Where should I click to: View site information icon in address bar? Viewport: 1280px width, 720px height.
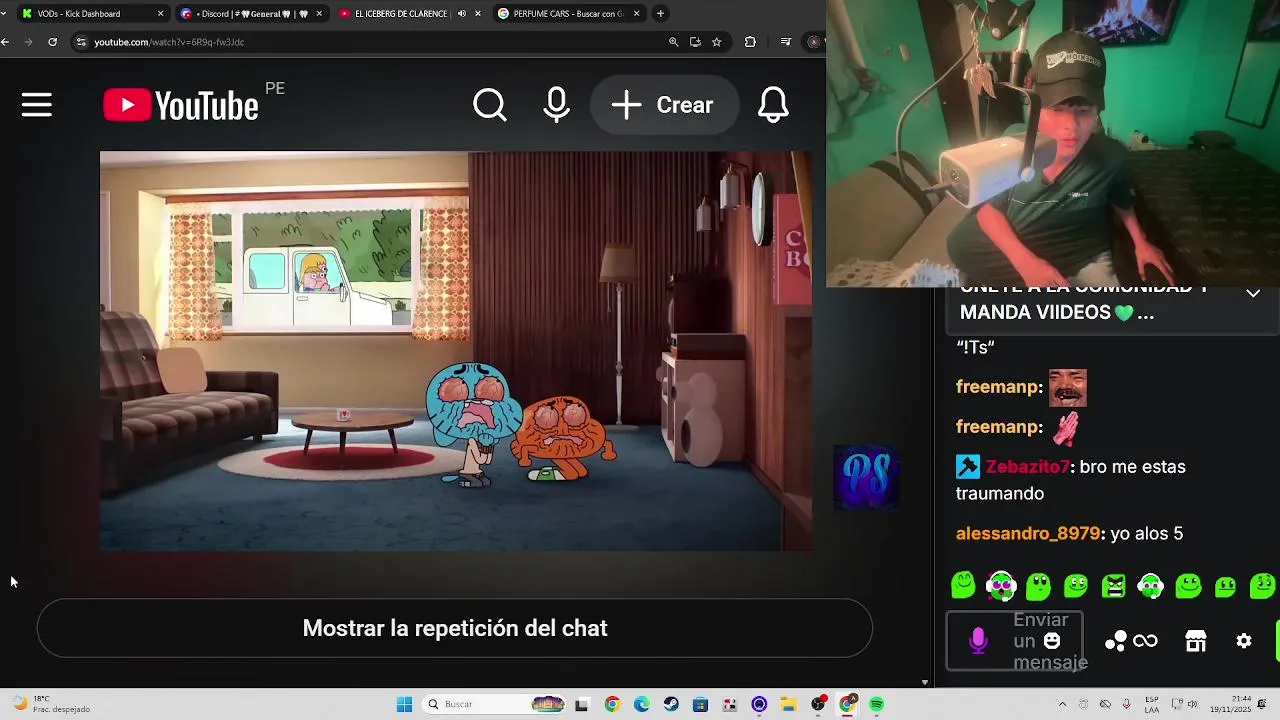coord(81,42)
